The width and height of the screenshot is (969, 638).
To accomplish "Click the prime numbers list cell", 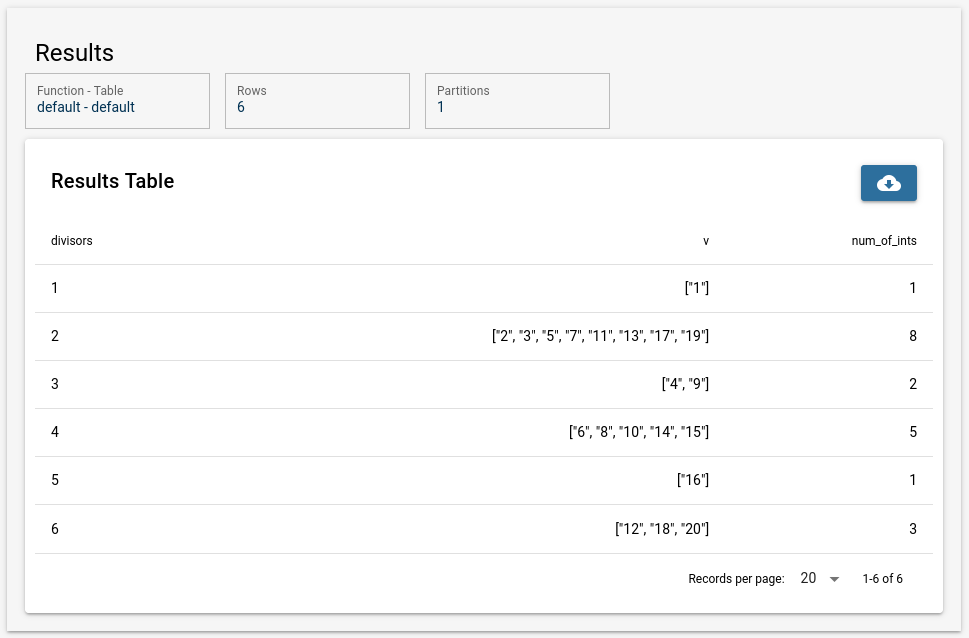I will [x=600, y=336].
